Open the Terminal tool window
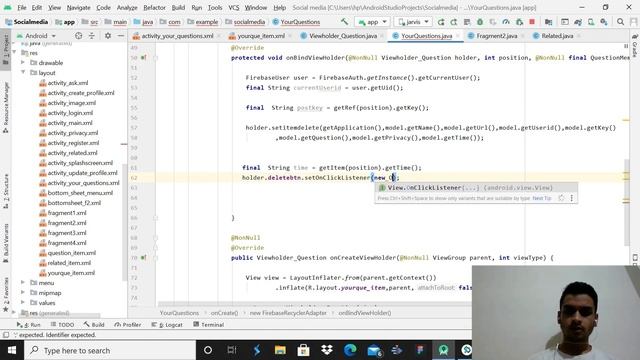This screenshot has width=640, height=360. [x=209, y=324]
